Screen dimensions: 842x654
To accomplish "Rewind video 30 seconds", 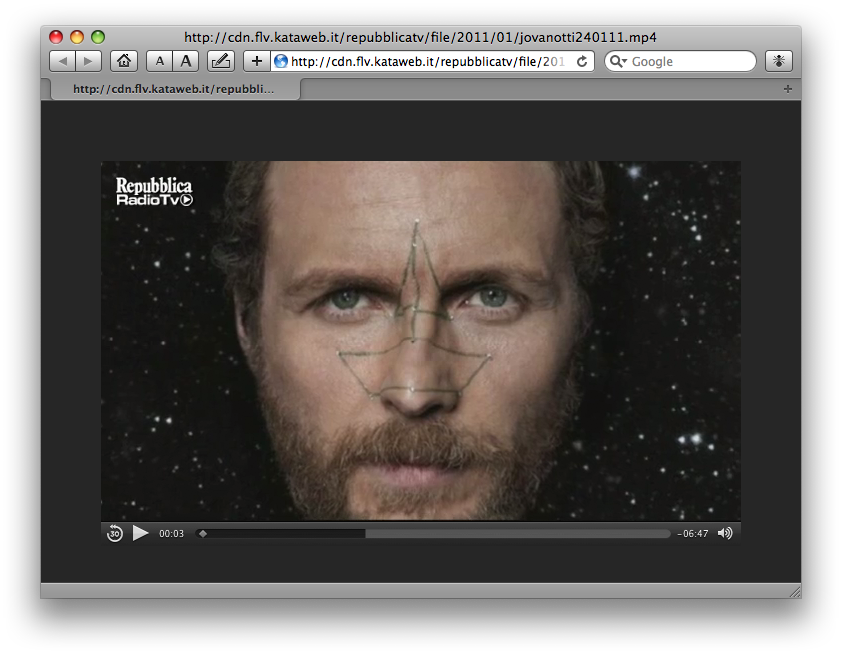I will coord(115,533).
